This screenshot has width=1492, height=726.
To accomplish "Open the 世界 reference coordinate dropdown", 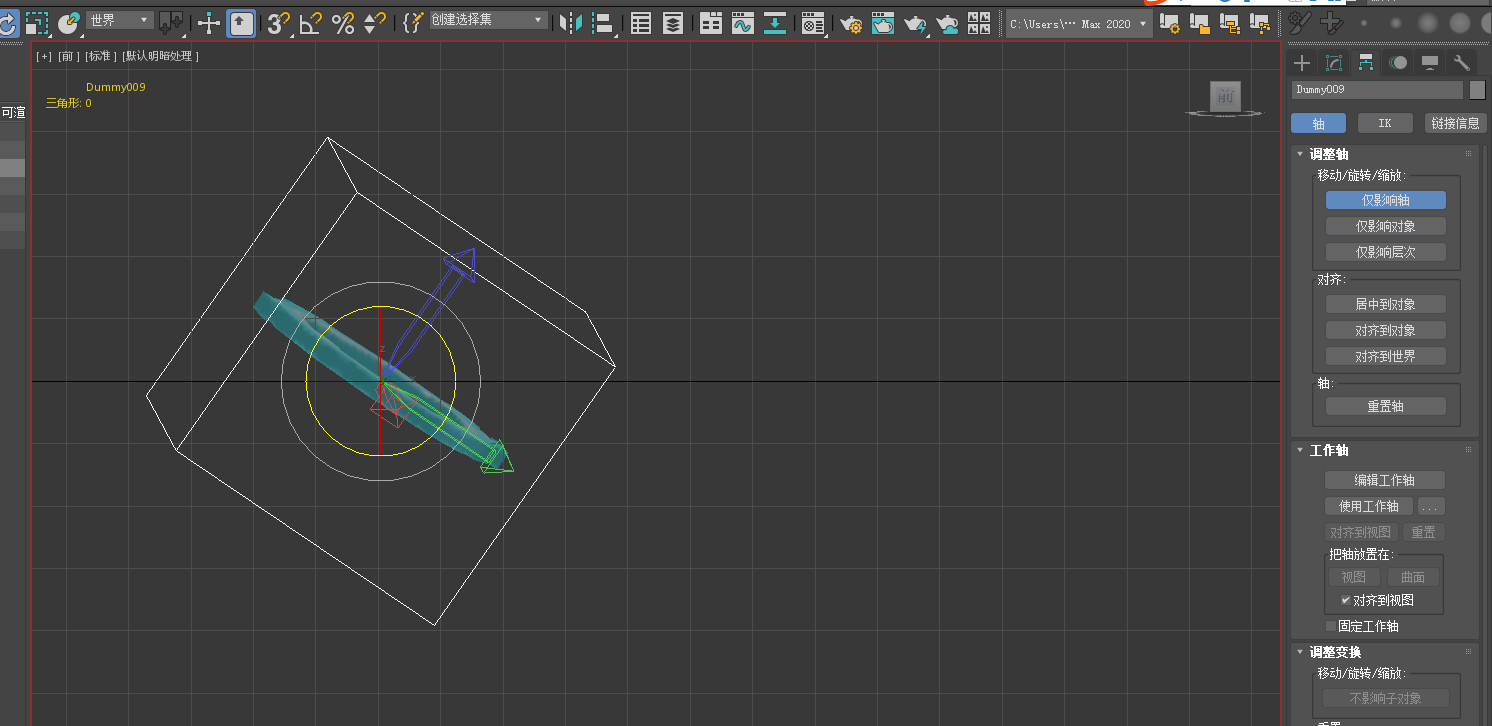I will point(119,20).
